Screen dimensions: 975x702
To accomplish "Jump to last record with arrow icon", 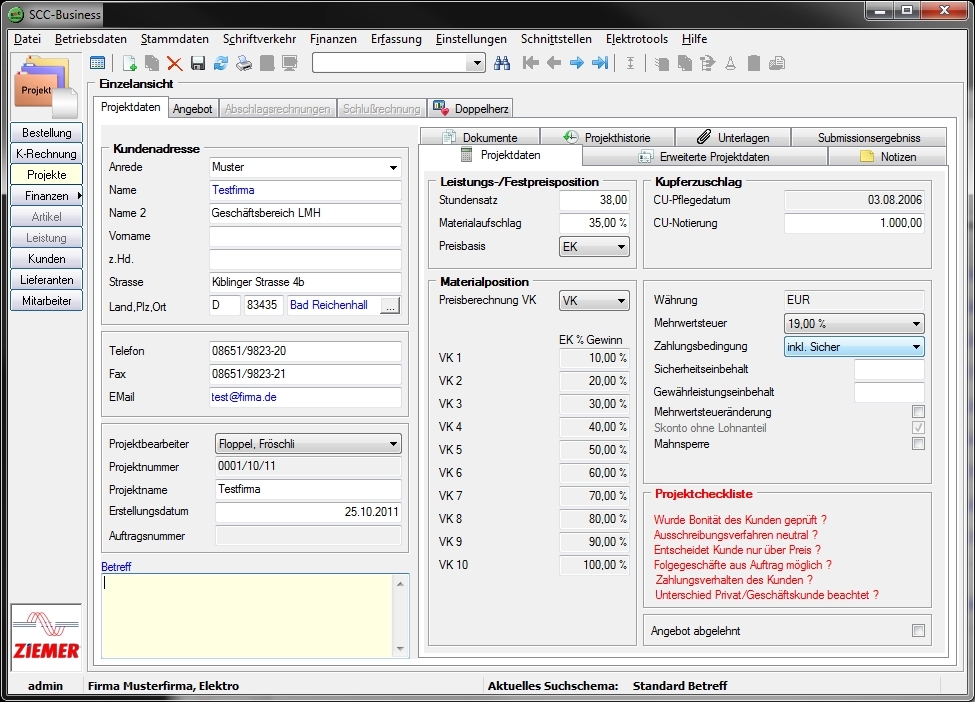I will [x=599, y=62].
